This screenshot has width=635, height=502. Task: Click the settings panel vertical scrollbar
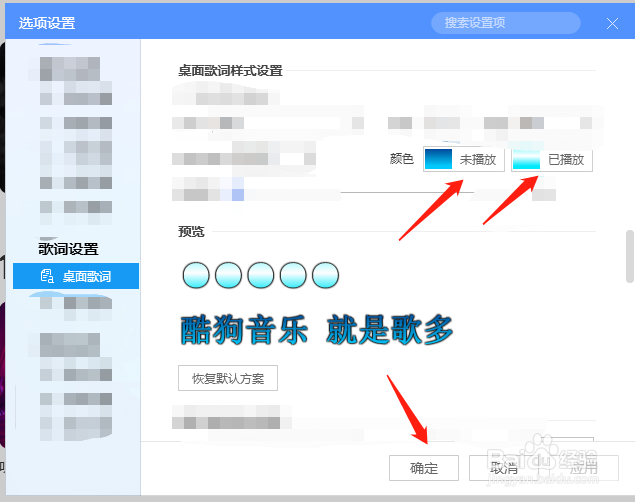click(x=630, y=256)
